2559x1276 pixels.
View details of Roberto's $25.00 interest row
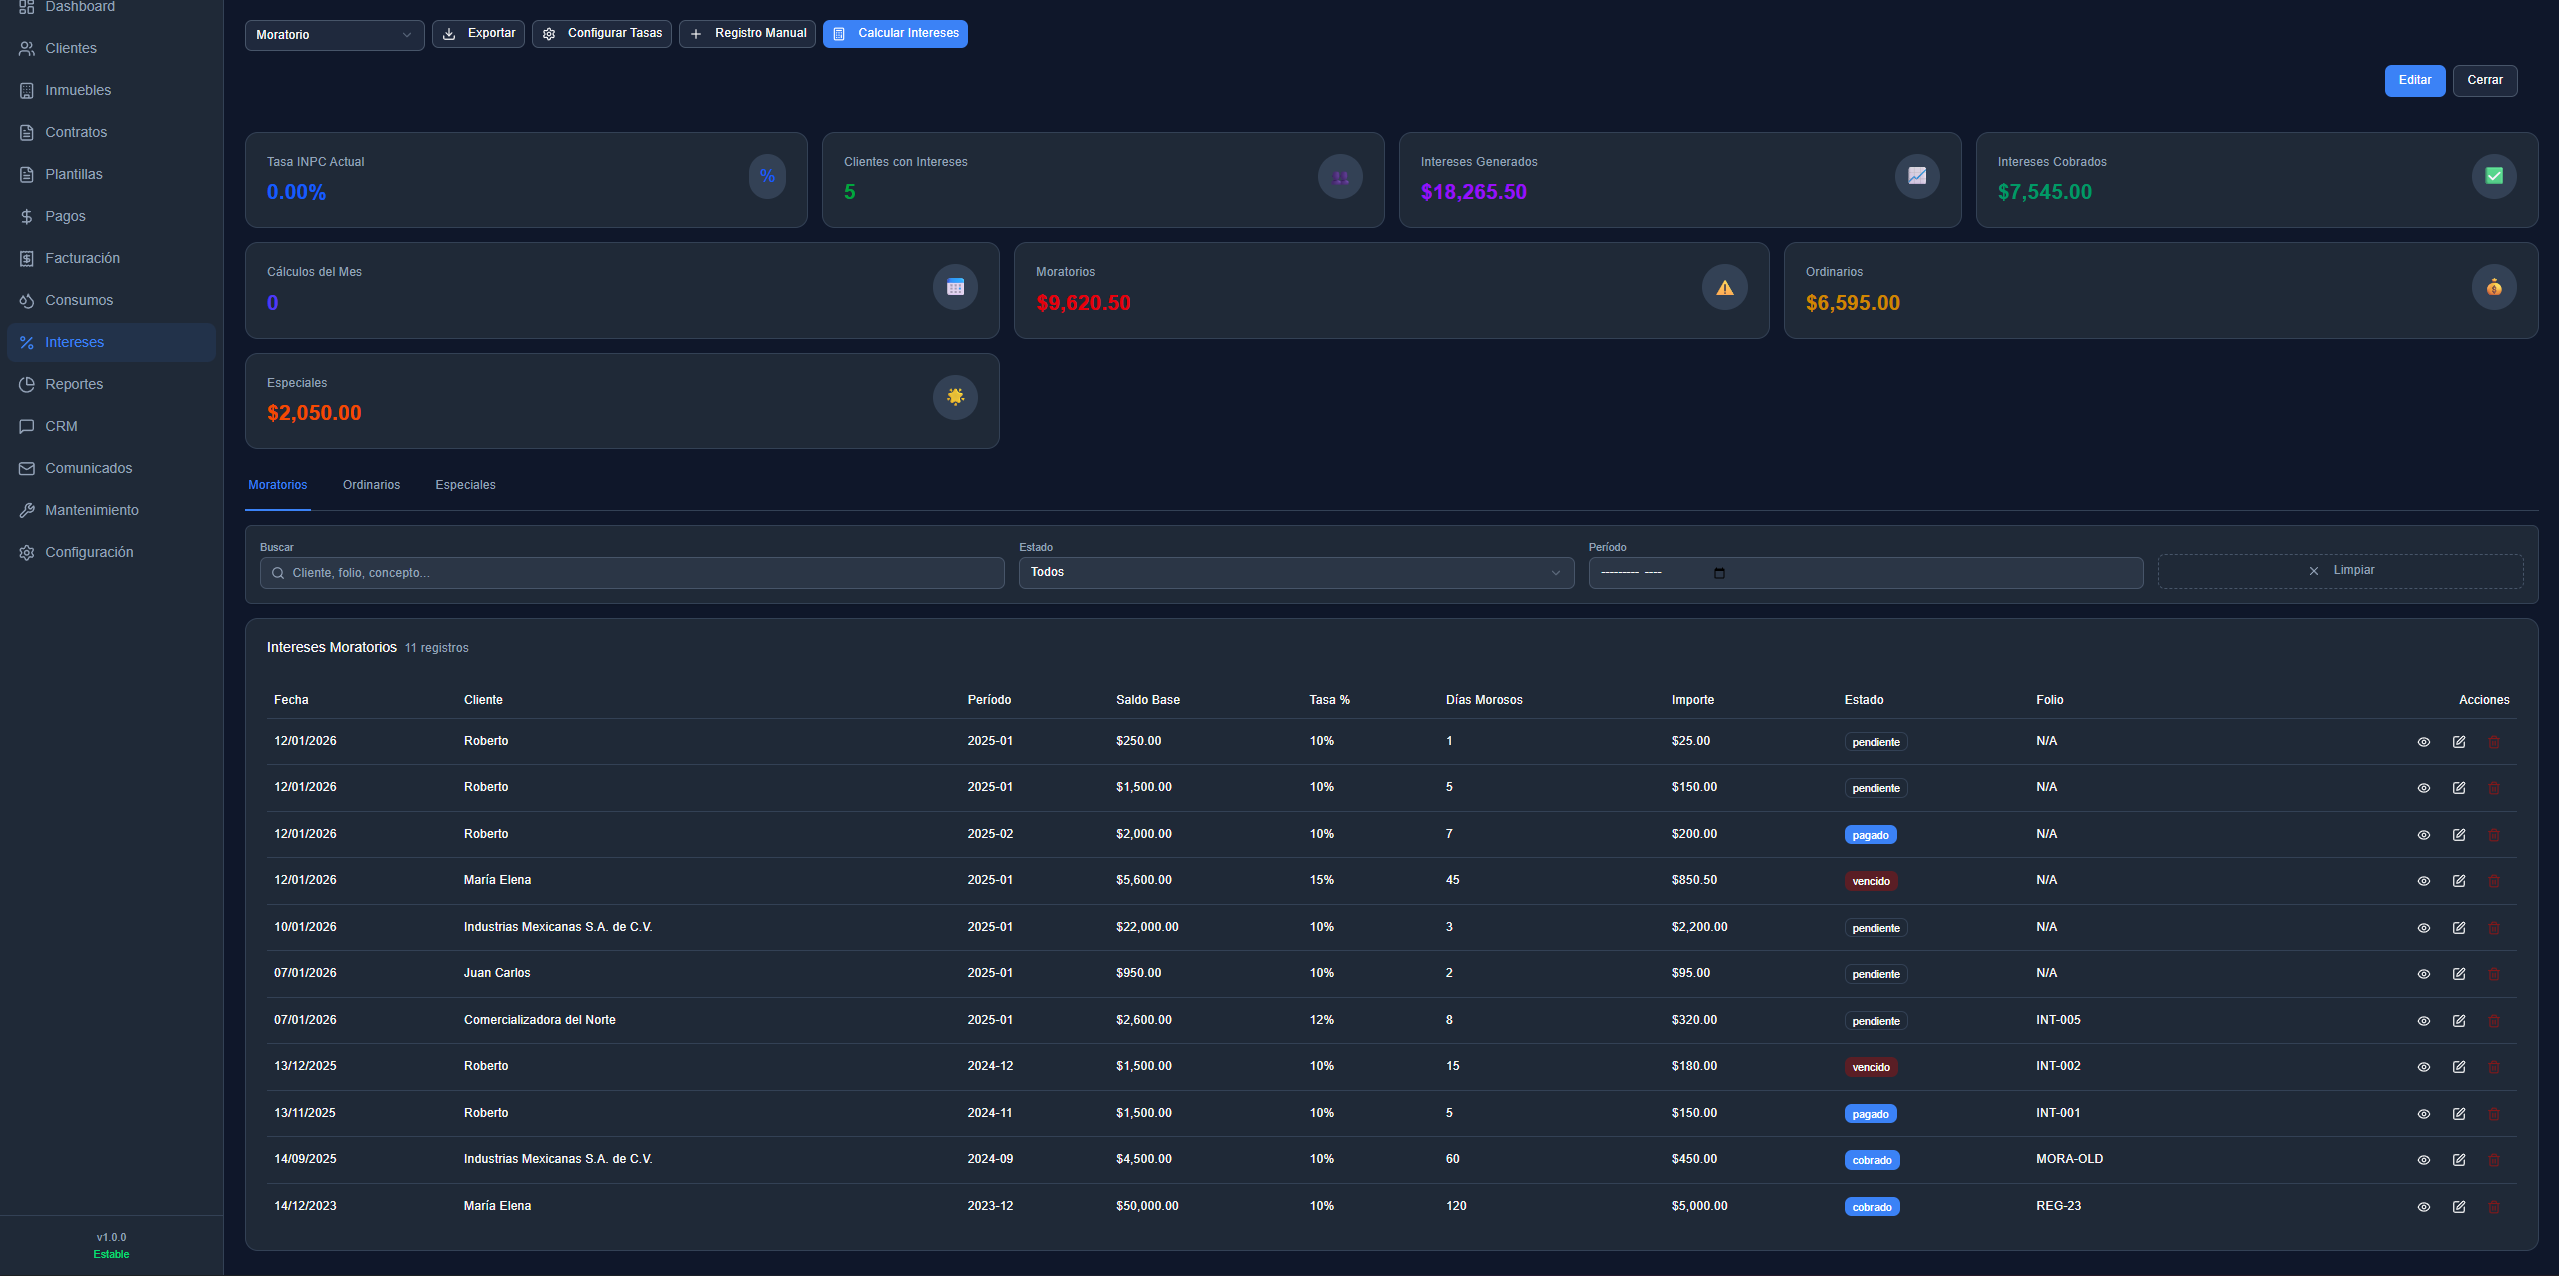(2423, 742)
